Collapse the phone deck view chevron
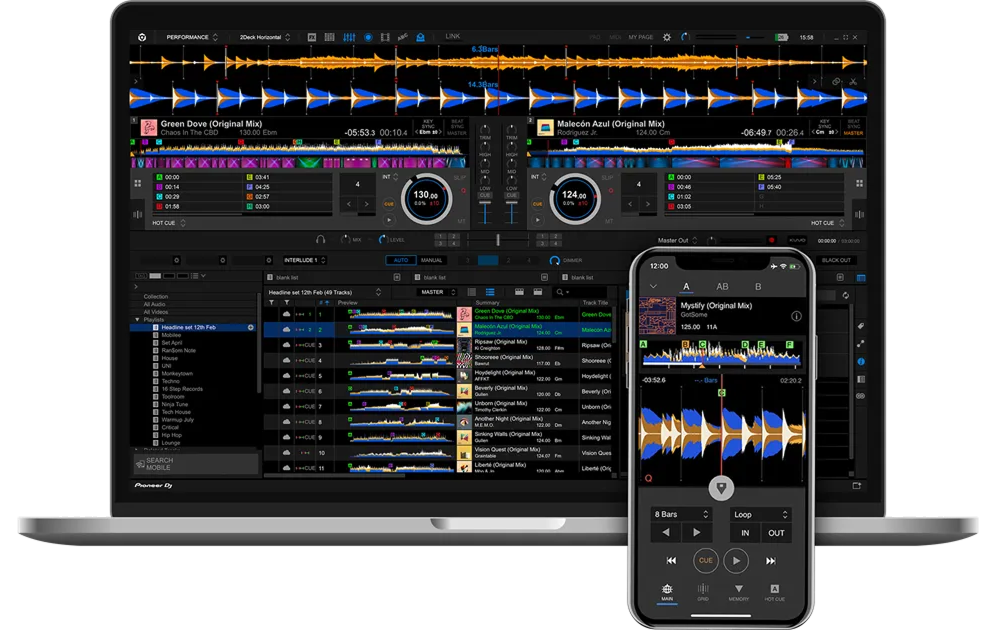 pos(653,287)
